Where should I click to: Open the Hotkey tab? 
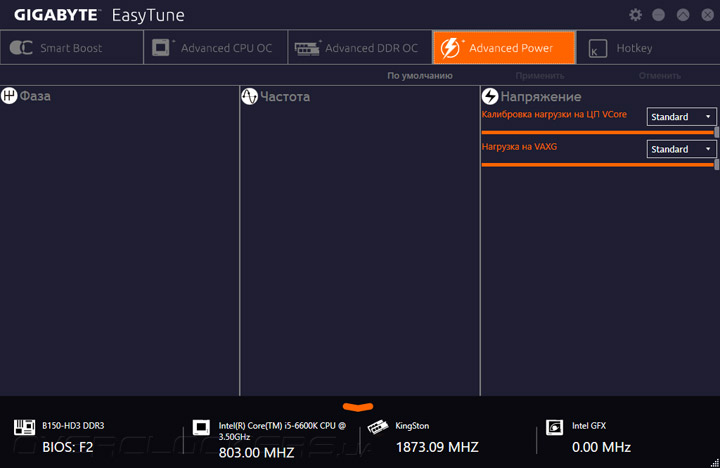(648, 48)
